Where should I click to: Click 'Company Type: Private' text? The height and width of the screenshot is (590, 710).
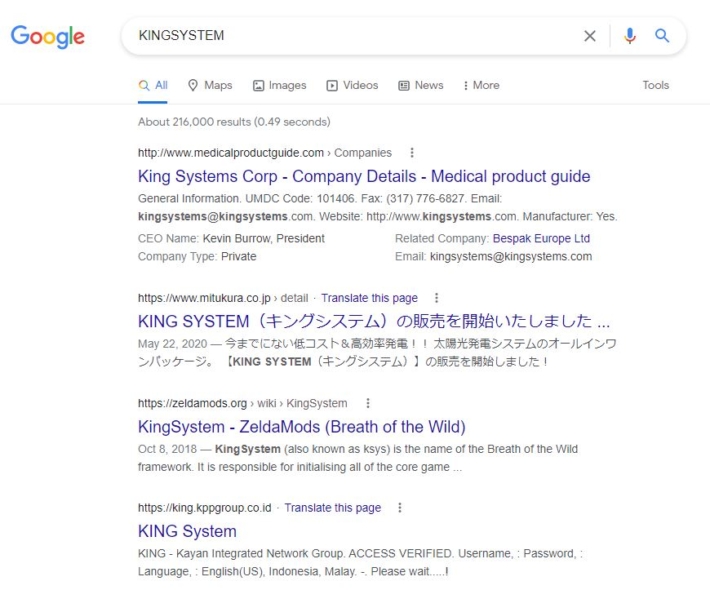[x=197, y=257]
